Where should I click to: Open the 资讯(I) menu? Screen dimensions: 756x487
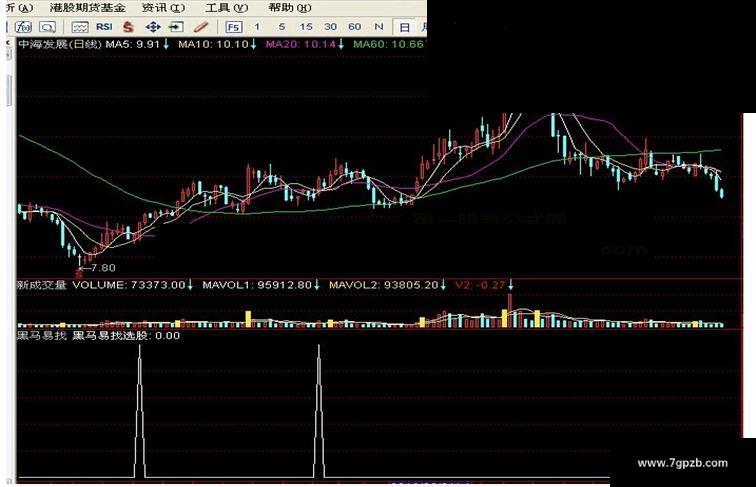pos(163,8)
